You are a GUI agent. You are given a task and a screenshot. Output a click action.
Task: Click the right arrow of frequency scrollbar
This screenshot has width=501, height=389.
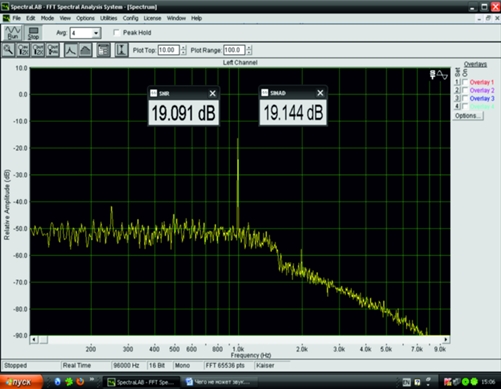[x=446, y=339]
